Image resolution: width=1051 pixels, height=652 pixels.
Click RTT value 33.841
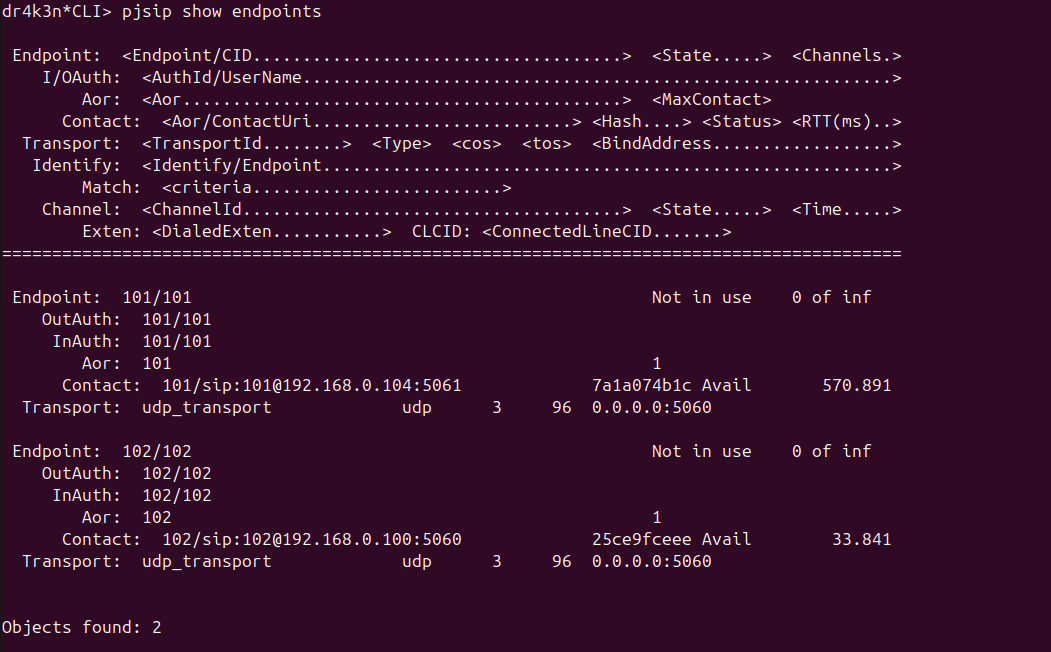pos(861,540)
